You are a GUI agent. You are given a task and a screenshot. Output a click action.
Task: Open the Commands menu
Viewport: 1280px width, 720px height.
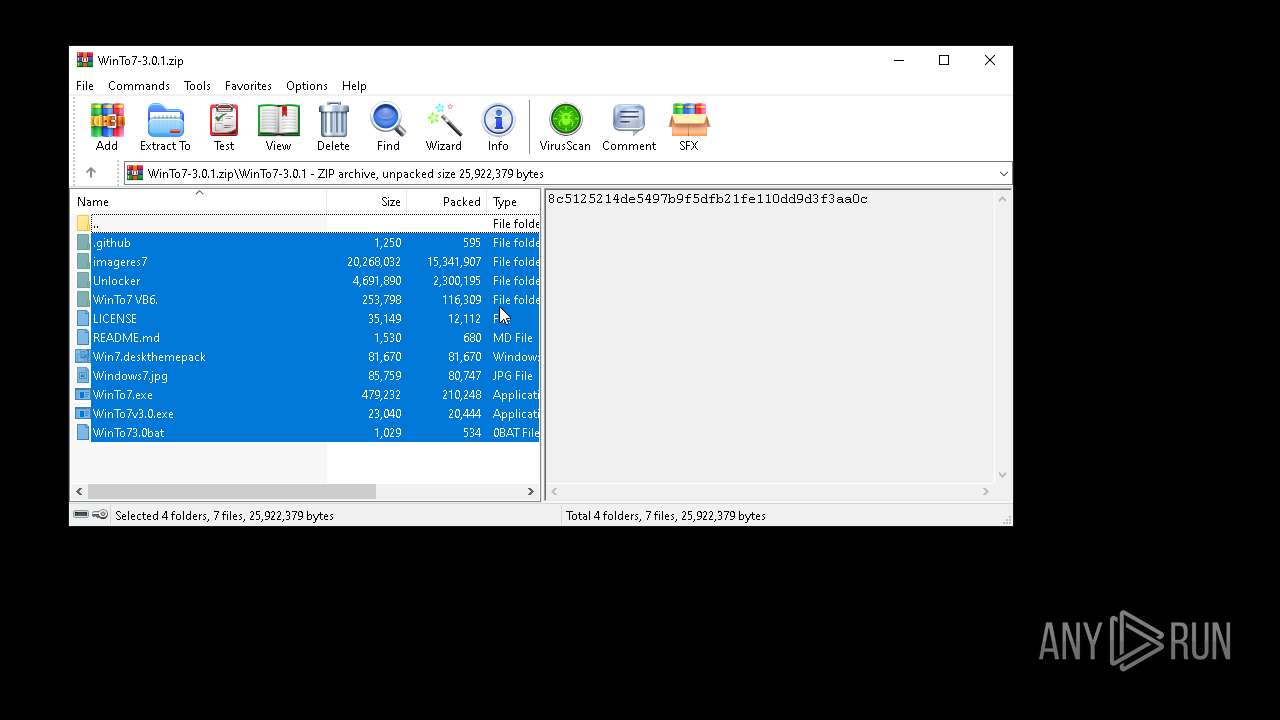coord(139,86)
